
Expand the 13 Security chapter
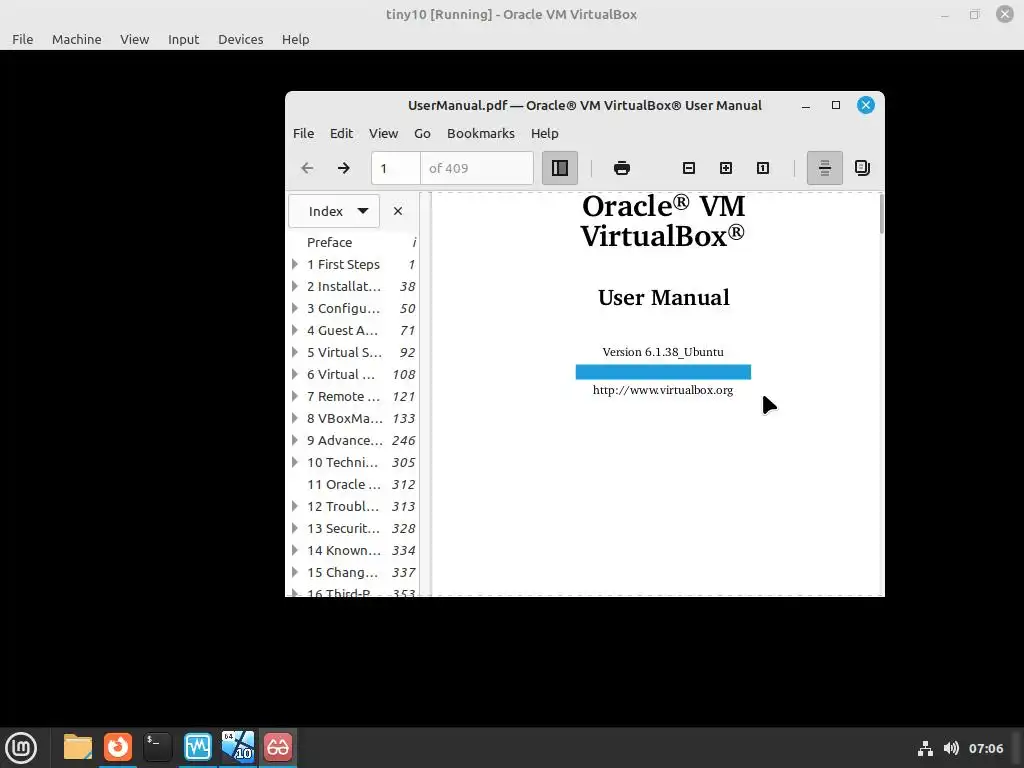295,528
